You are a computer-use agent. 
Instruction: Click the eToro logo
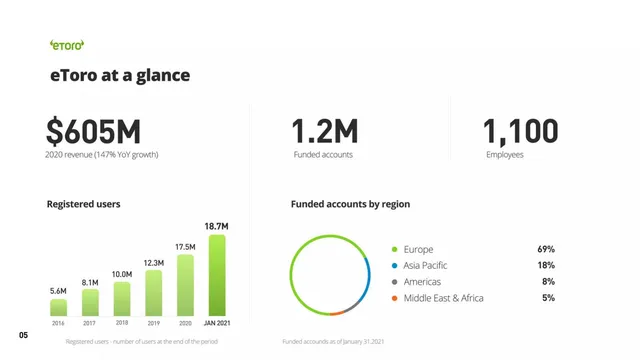point(67,45)
